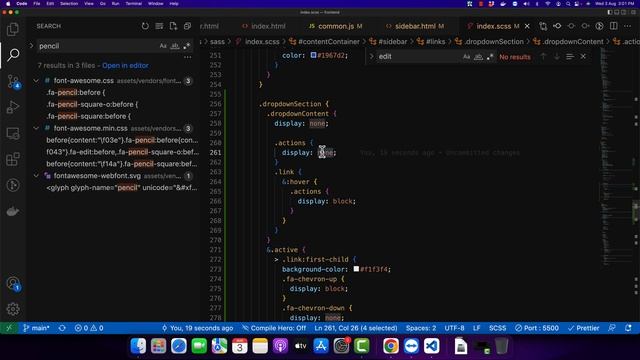Toggle find in selection
This screenshot has height=360, width=640.
pos(570,57)
